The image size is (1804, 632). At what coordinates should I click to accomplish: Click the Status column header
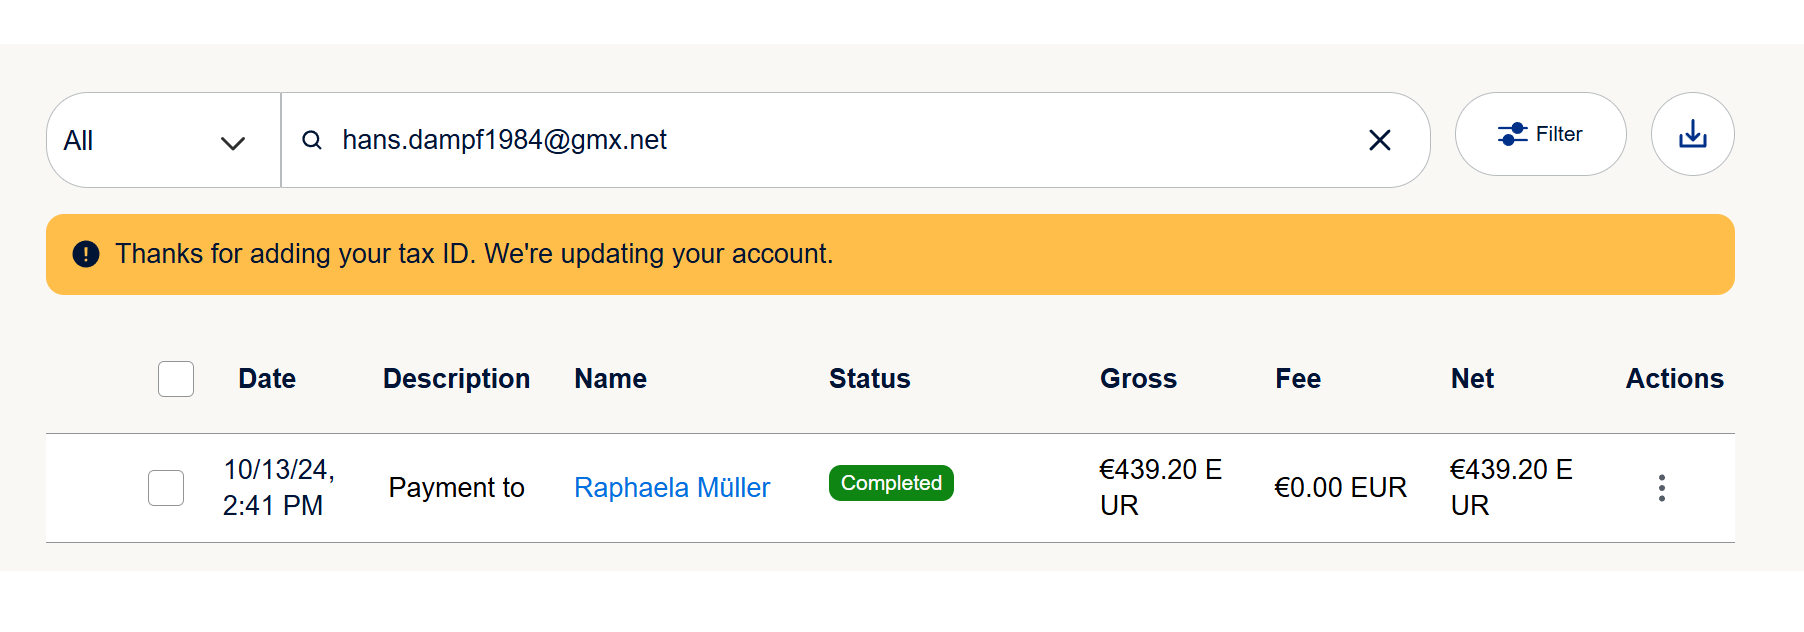tap(869, 379)
